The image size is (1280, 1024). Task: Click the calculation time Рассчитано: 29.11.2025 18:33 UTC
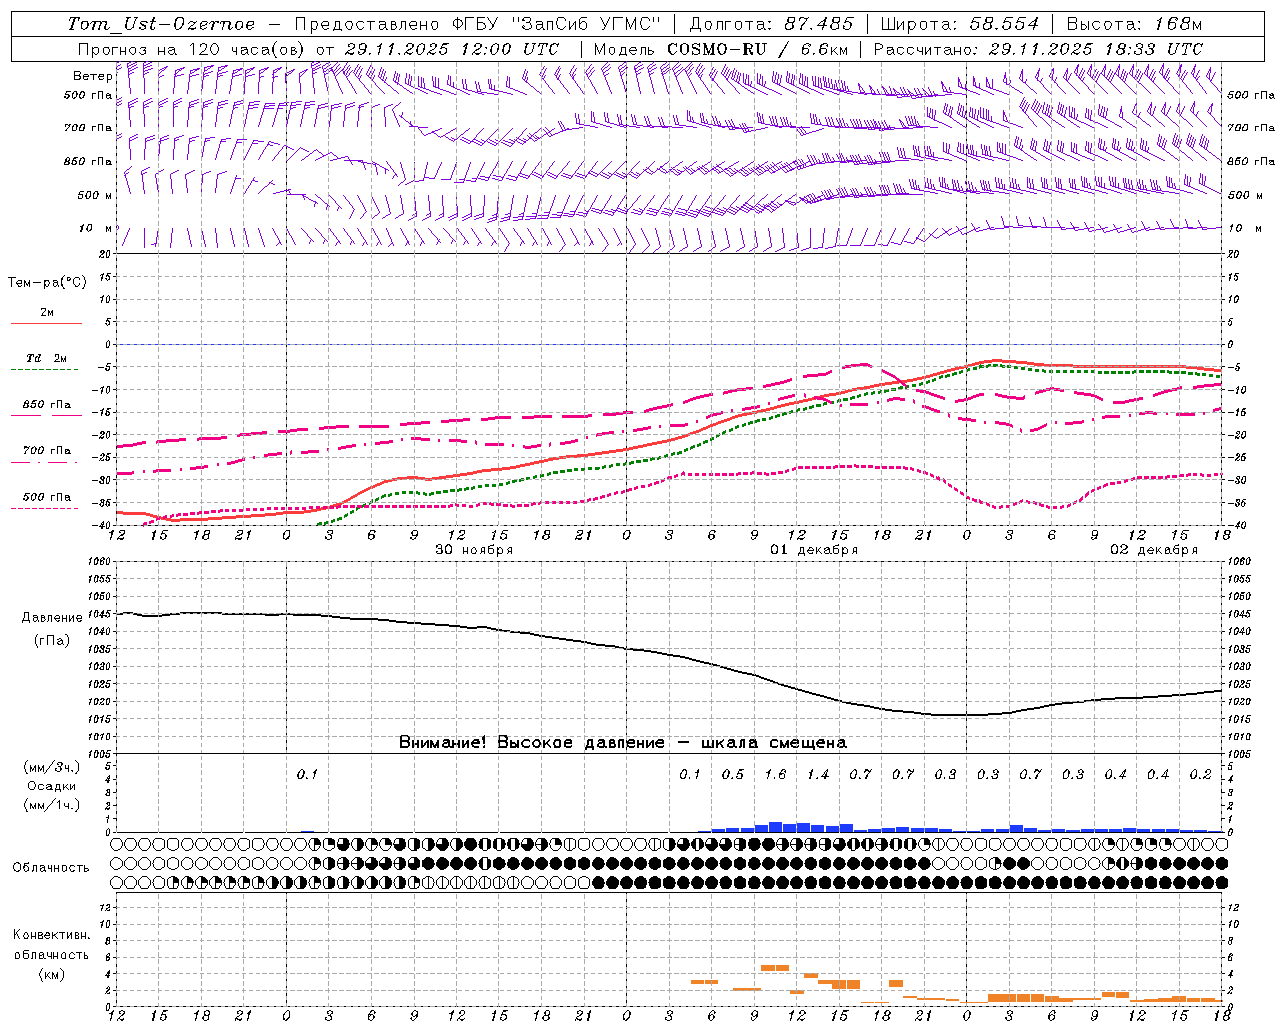(x=1038, y=49)
